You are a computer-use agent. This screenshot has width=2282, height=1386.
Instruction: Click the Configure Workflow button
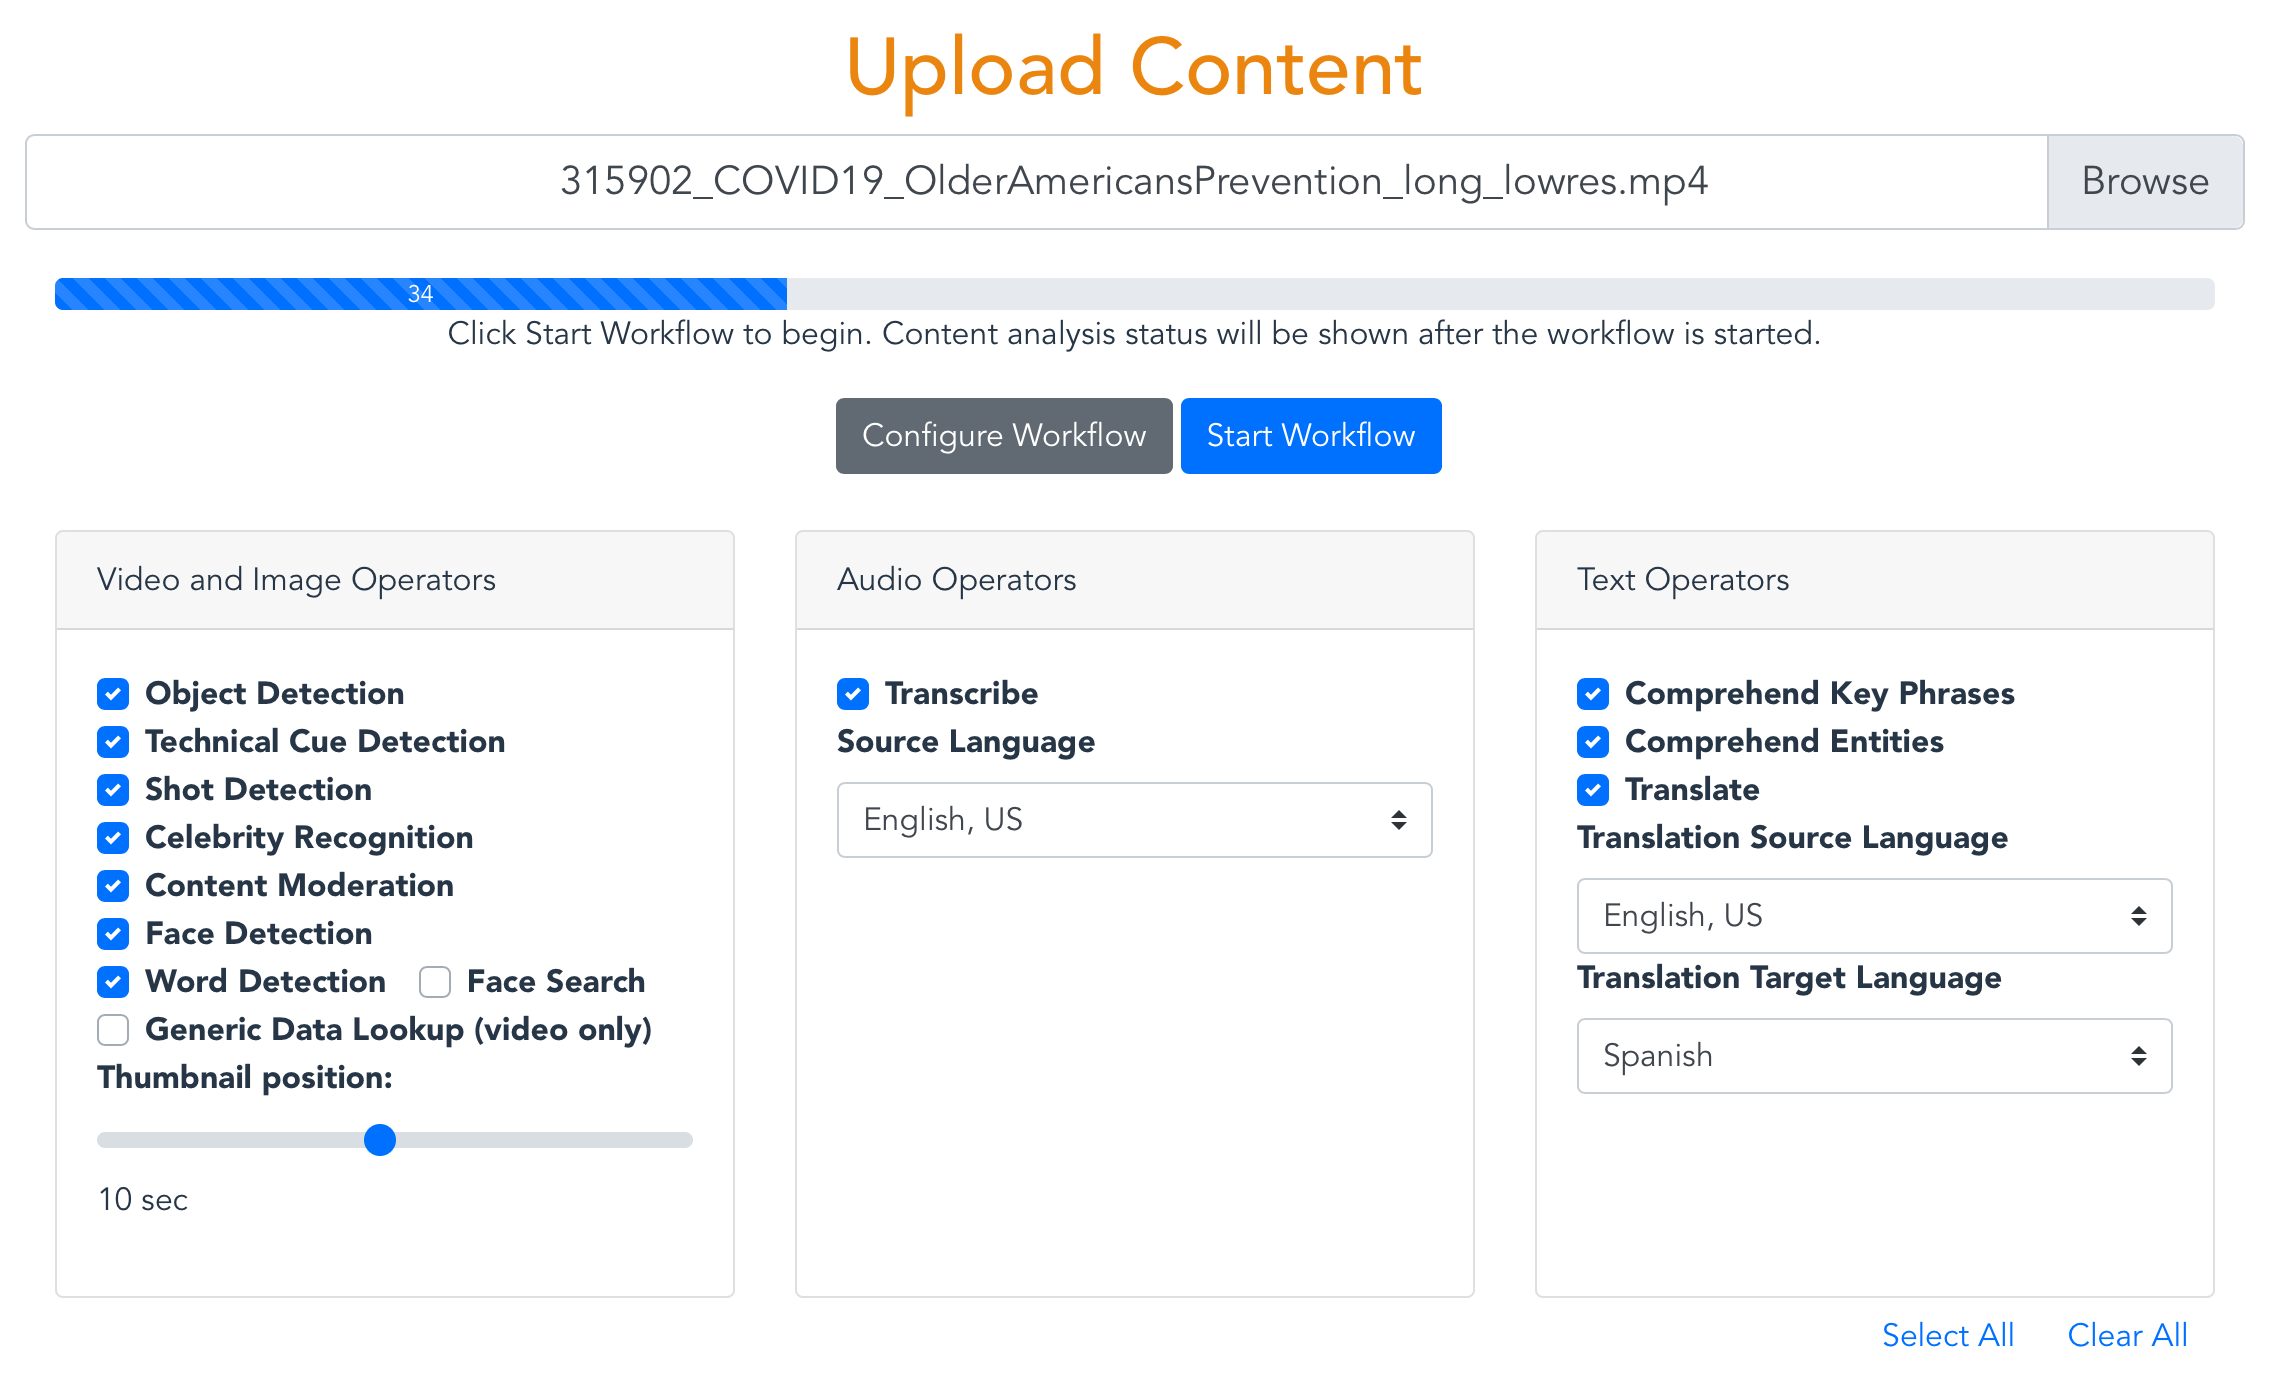point(1004,436)
